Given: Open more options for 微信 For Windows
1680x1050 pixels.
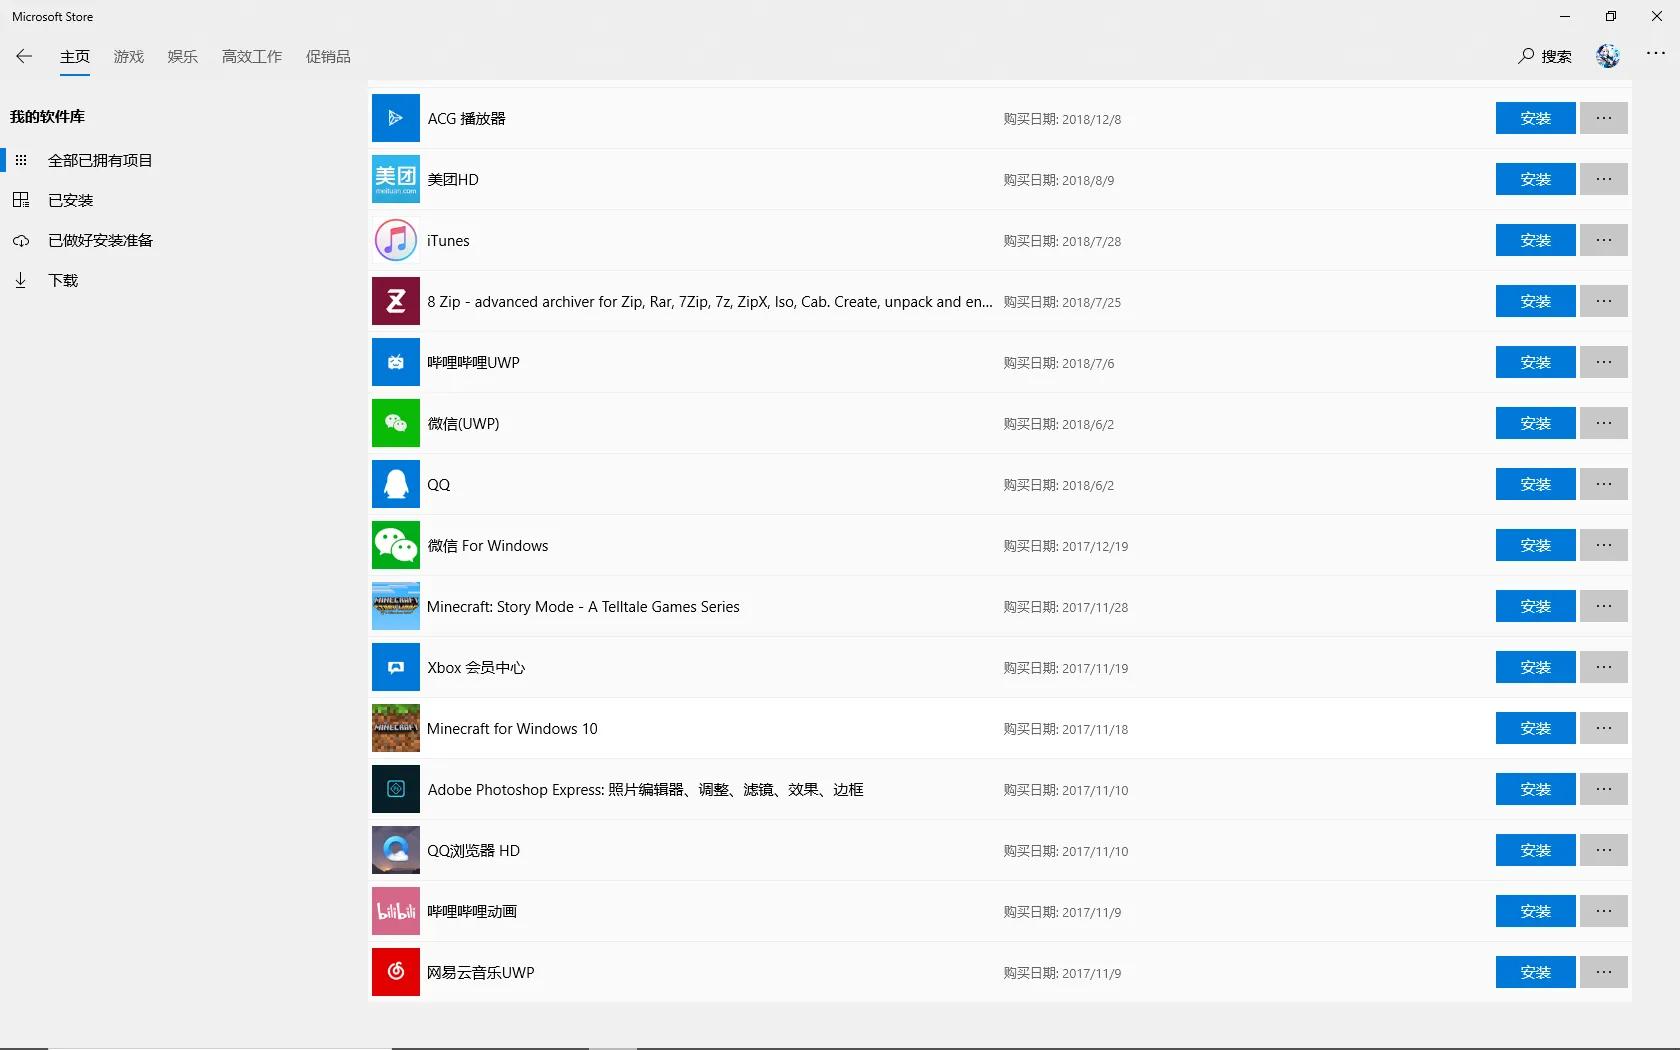Looking at the screenshot, I should [1604, 545].
